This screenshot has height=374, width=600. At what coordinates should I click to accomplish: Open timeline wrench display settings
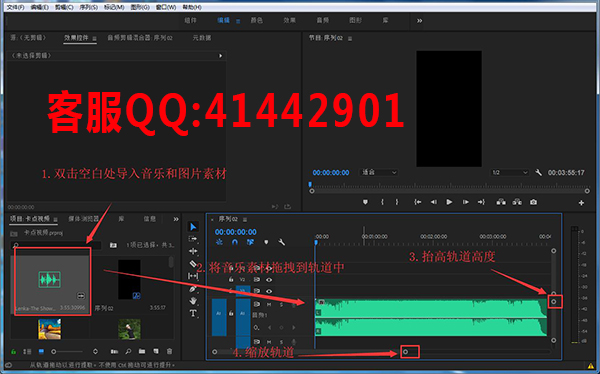tap(282, 242)
